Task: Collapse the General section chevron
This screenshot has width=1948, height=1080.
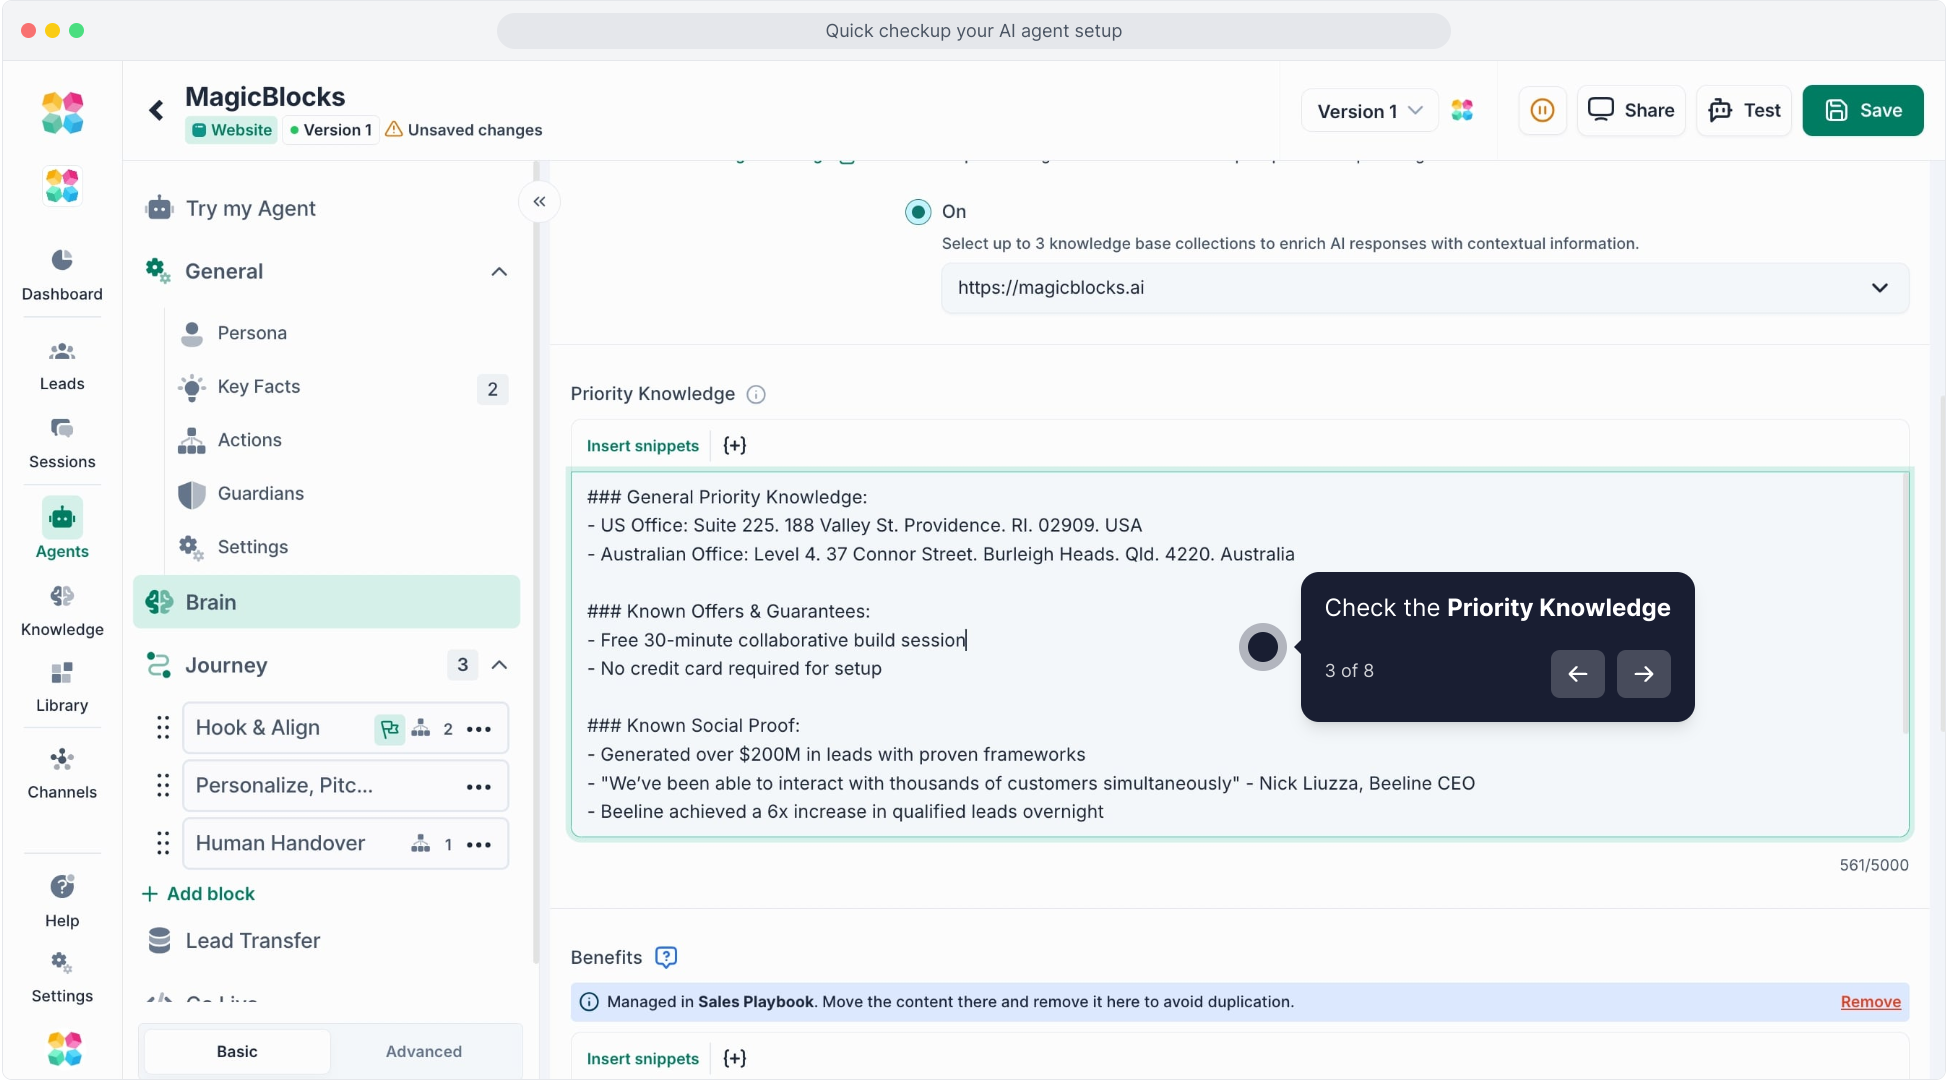Action: click(x=499, y=272)
